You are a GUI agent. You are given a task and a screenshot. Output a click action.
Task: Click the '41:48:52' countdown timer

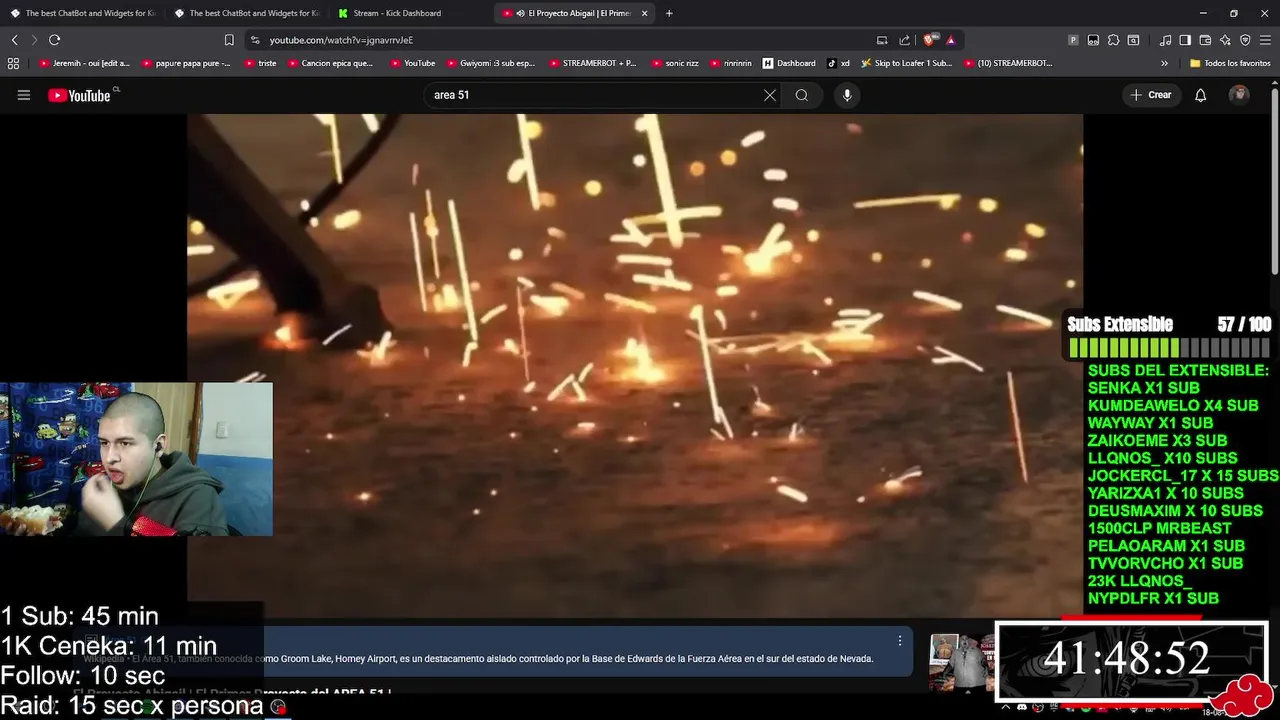1128,658
